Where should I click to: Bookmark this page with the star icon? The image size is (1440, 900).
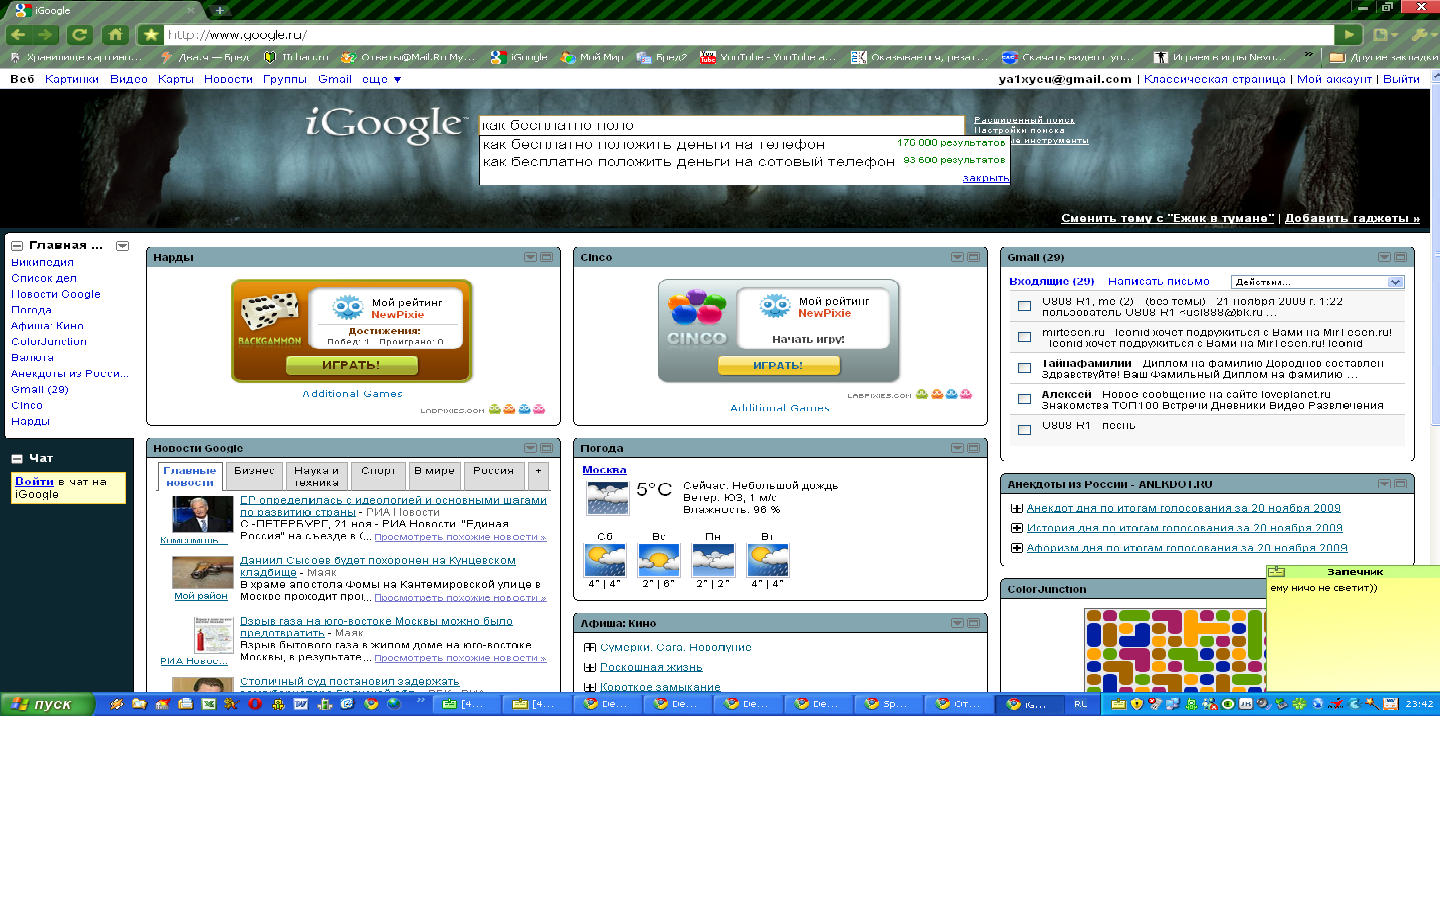click(151, 34)
